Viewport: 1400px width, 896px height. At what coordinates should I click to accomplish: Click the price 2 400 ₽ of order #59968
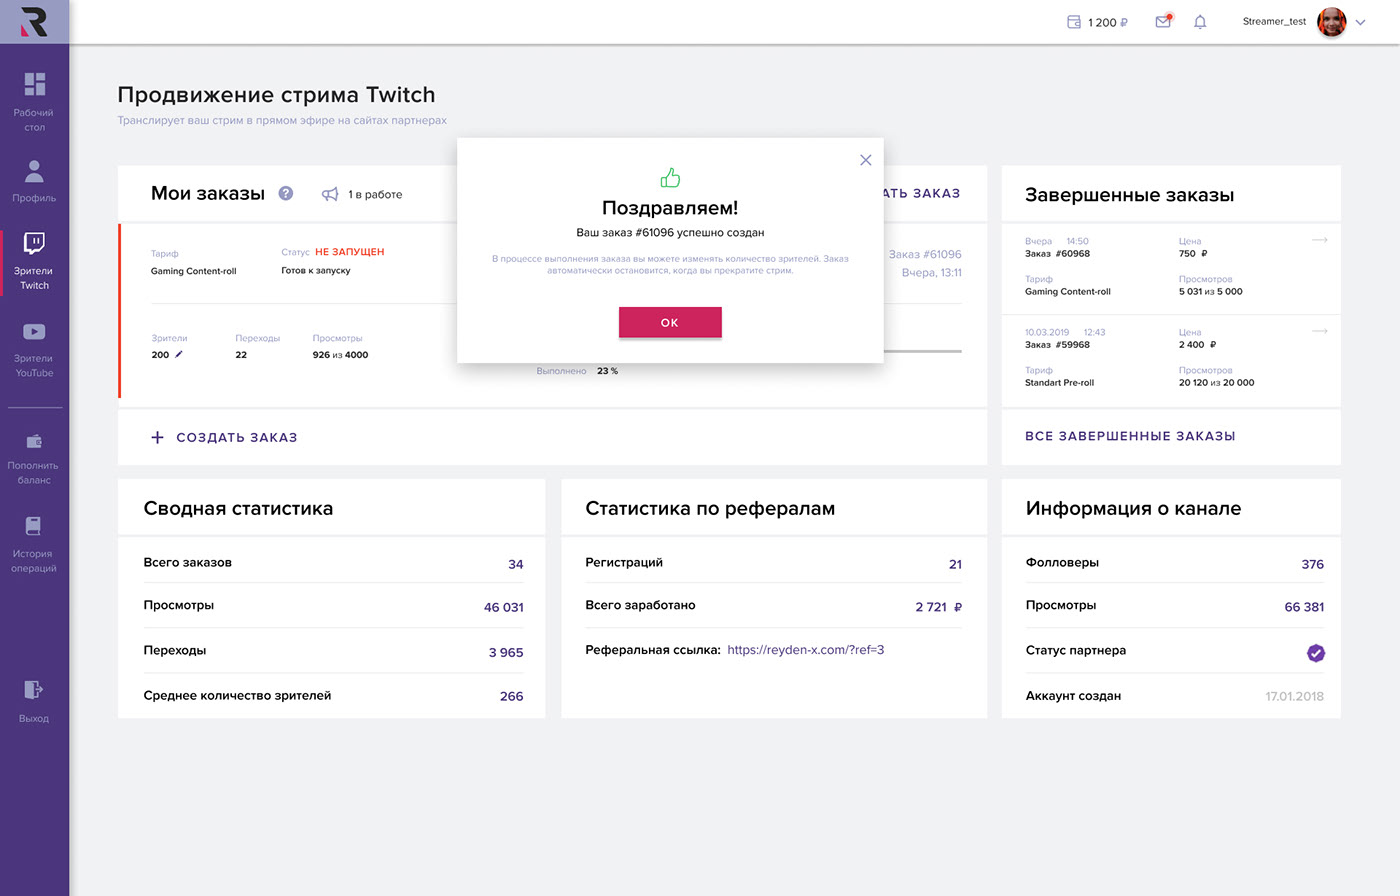click(x=1197, y=345)
